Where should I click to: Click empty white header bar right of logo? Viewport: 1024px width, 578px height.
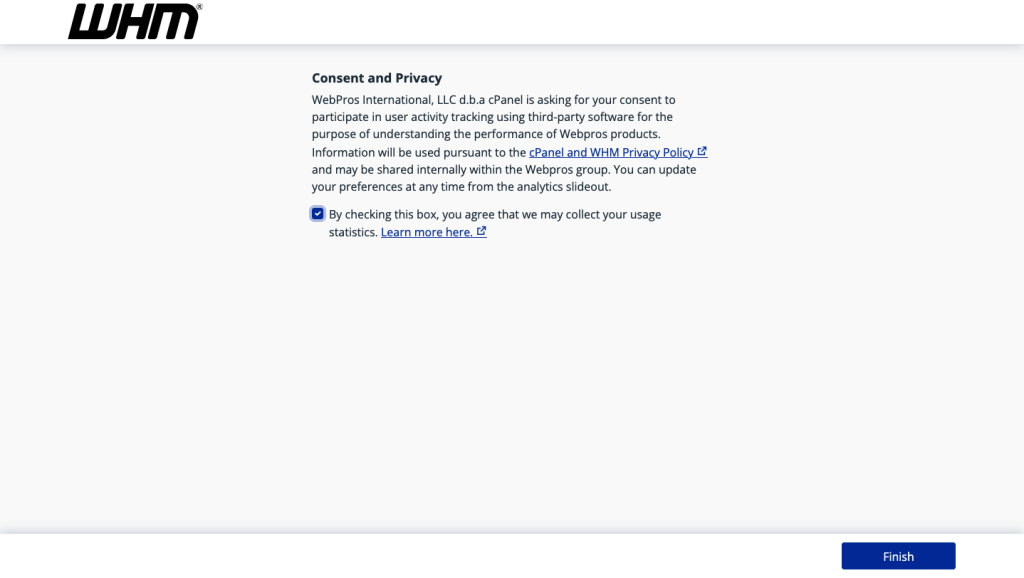[x=600, y=22]
